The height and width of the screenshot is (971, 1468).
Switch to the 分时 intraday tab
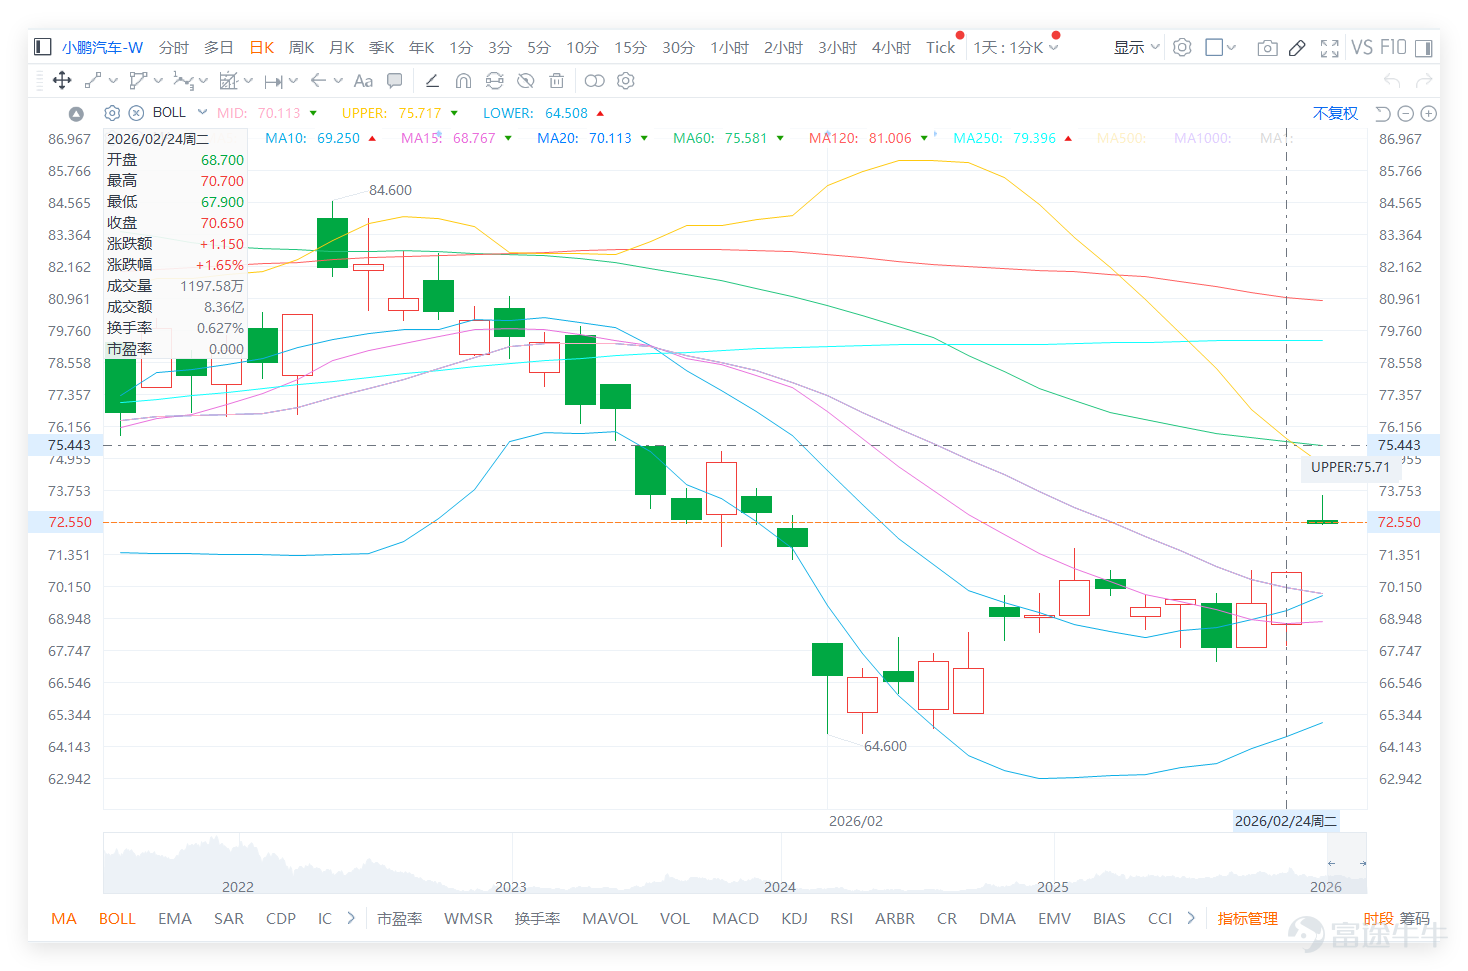(x=173, y=47)
